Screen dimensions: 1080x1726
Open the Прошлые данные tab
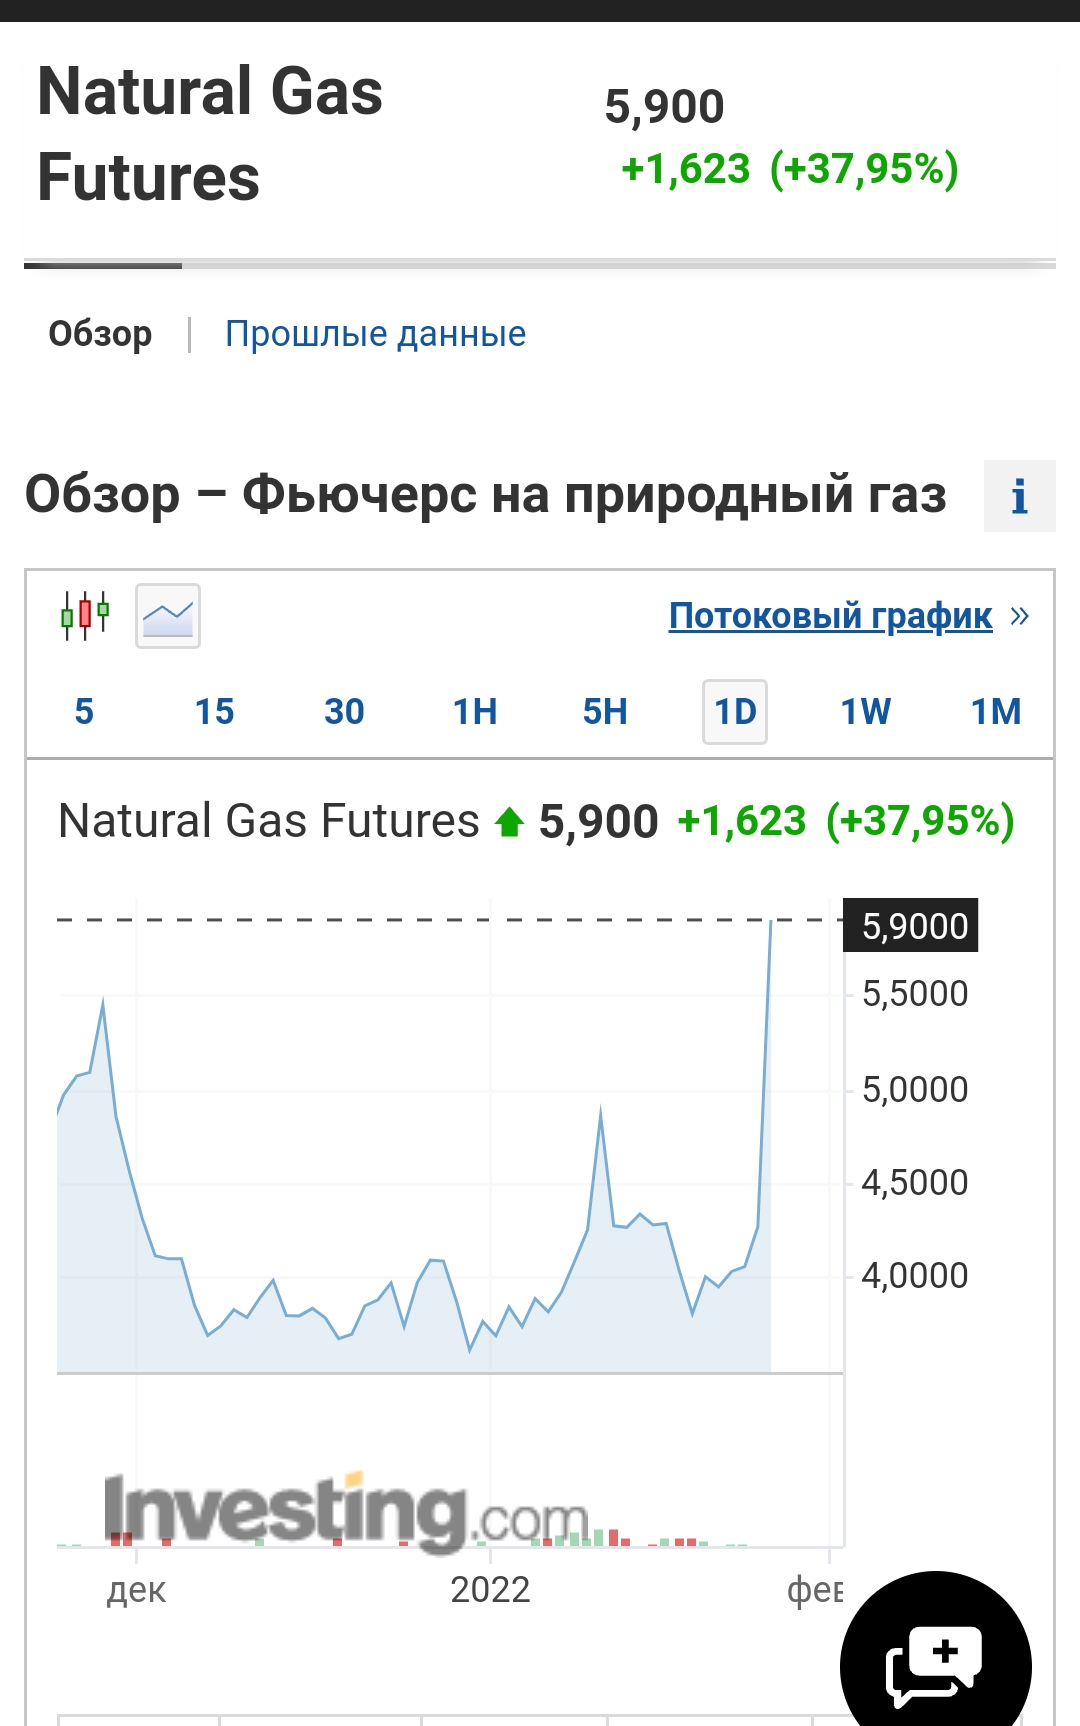tap(375, 334)
